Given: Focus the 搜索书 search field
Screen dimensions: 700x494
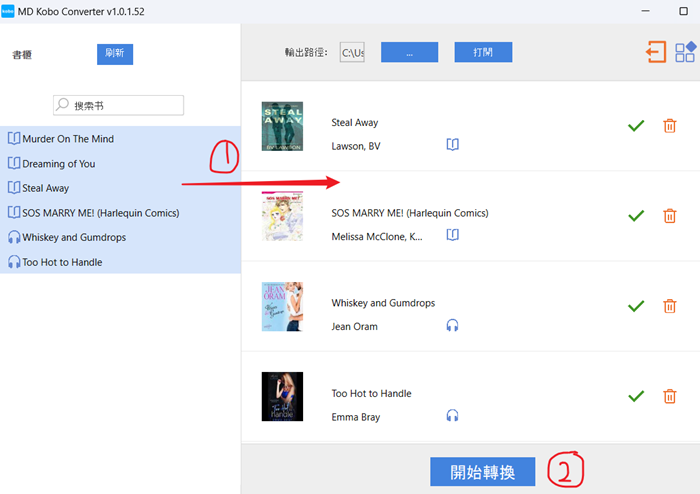Looking at the screenshot, I should tap(118, 105).
